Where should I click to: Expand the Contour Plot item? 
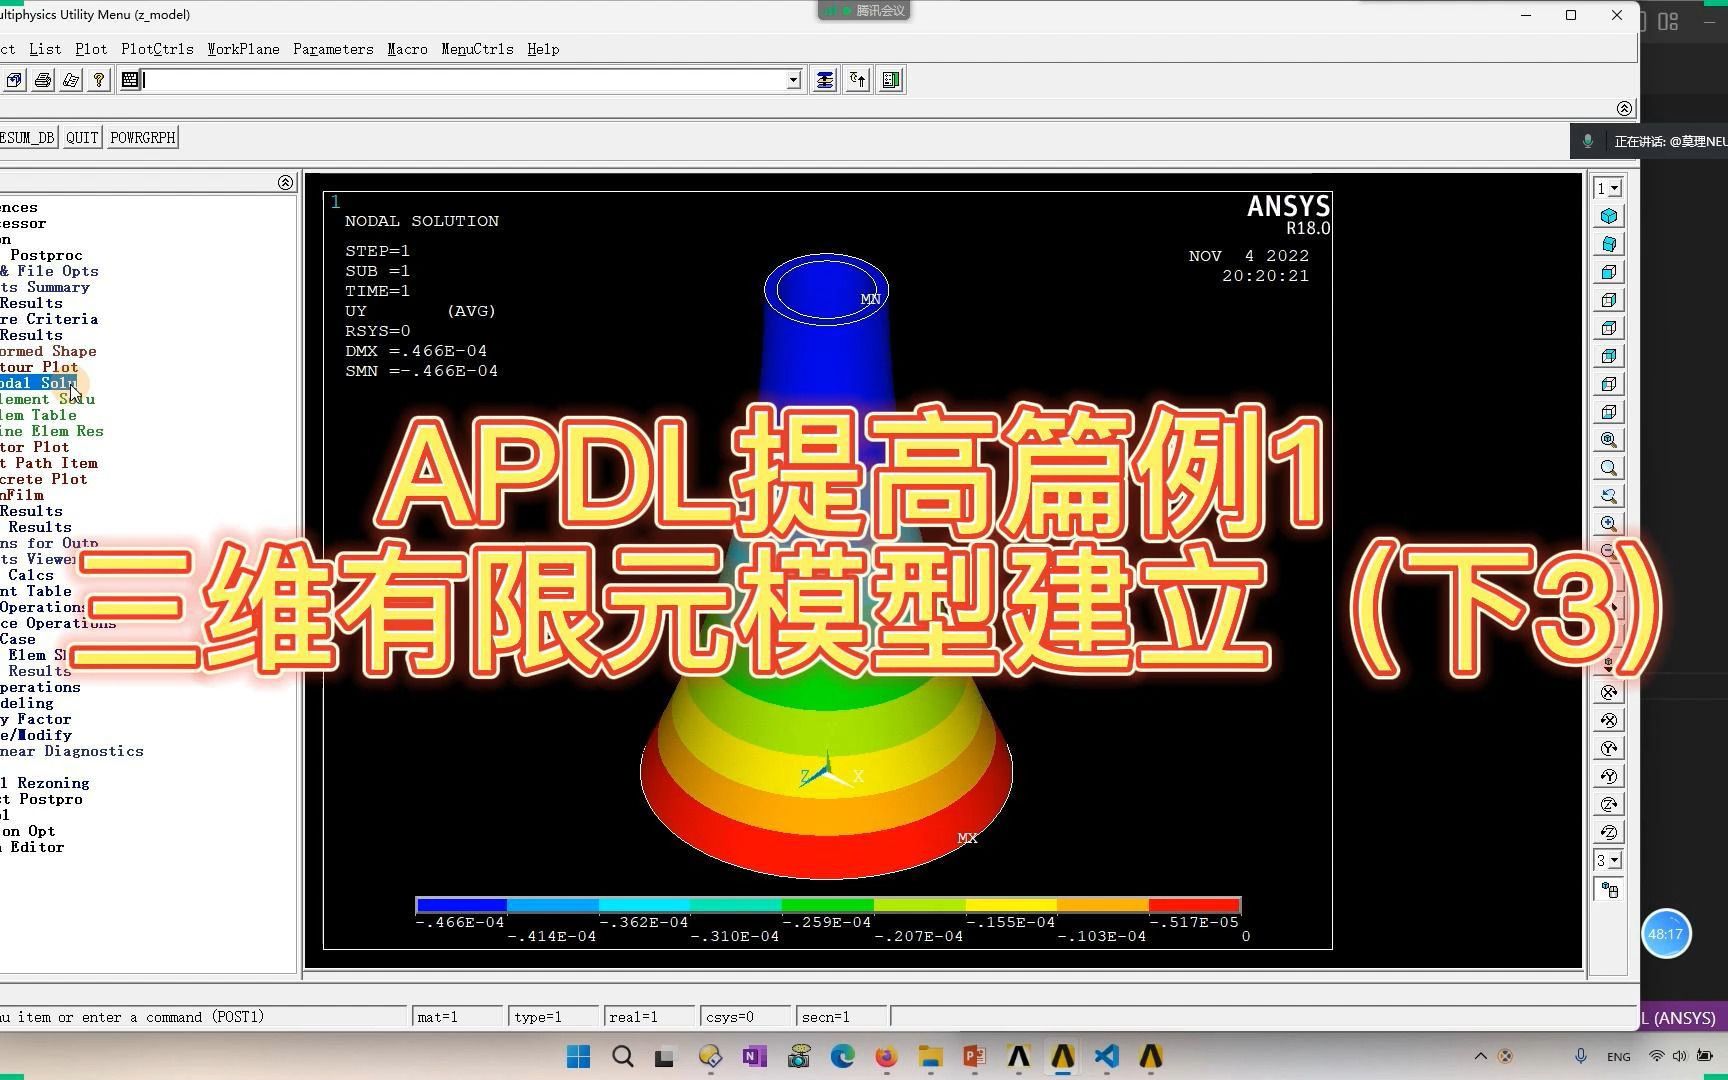[39, 367]
